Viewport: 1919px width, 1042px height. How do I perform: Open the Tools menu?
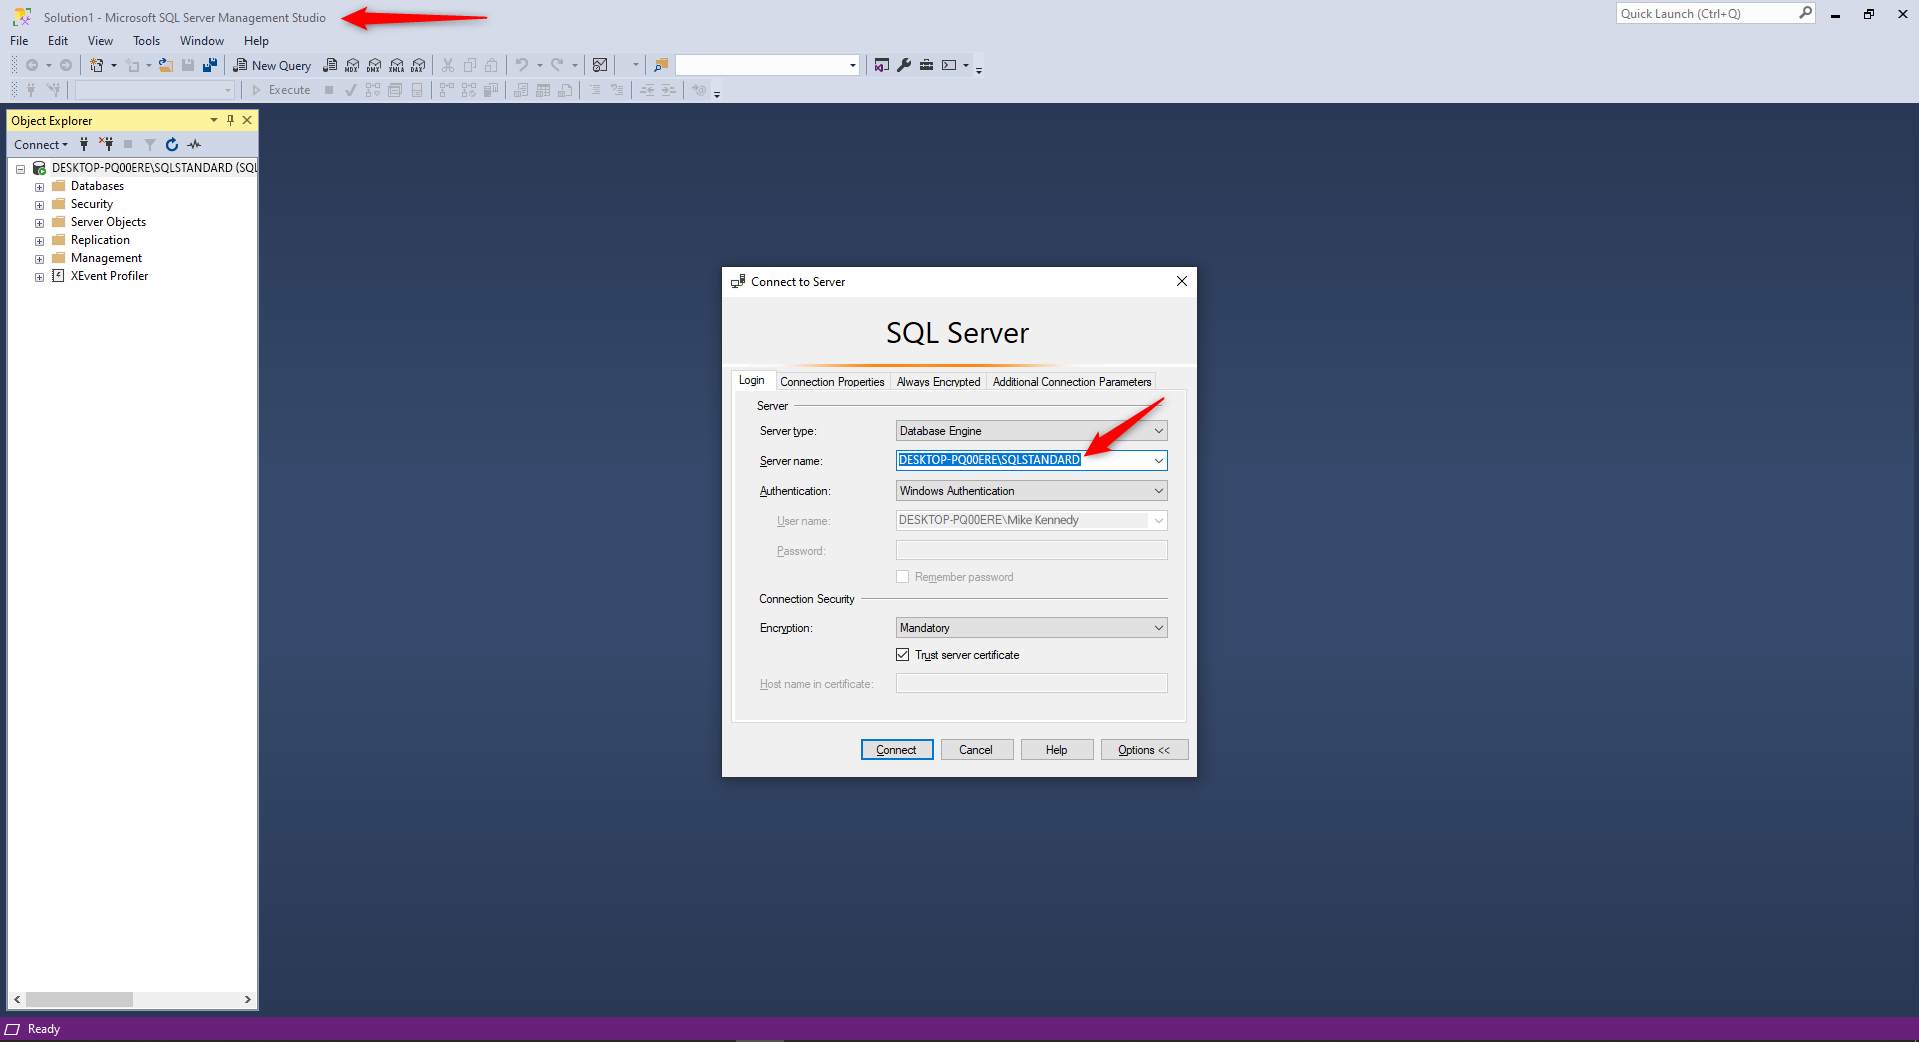(x=146, y=41)
